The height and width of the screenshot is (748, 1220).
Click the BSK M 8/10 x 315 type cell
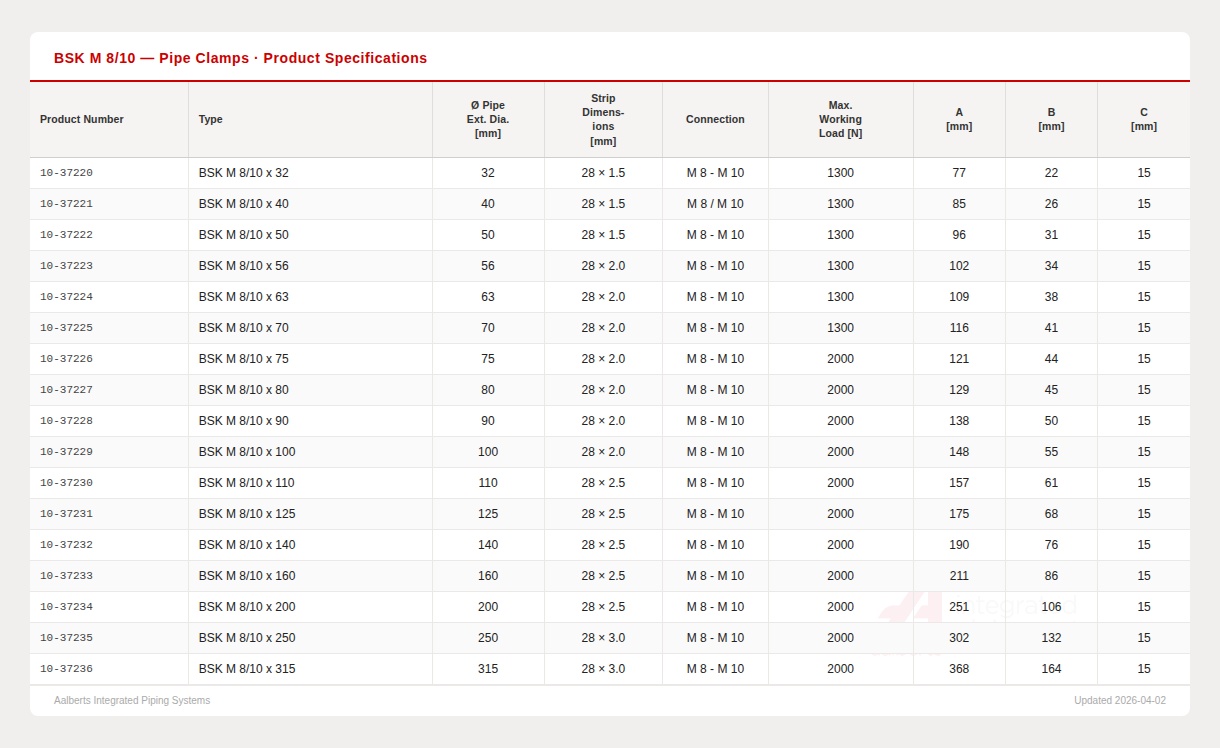[x=247, y=669]
